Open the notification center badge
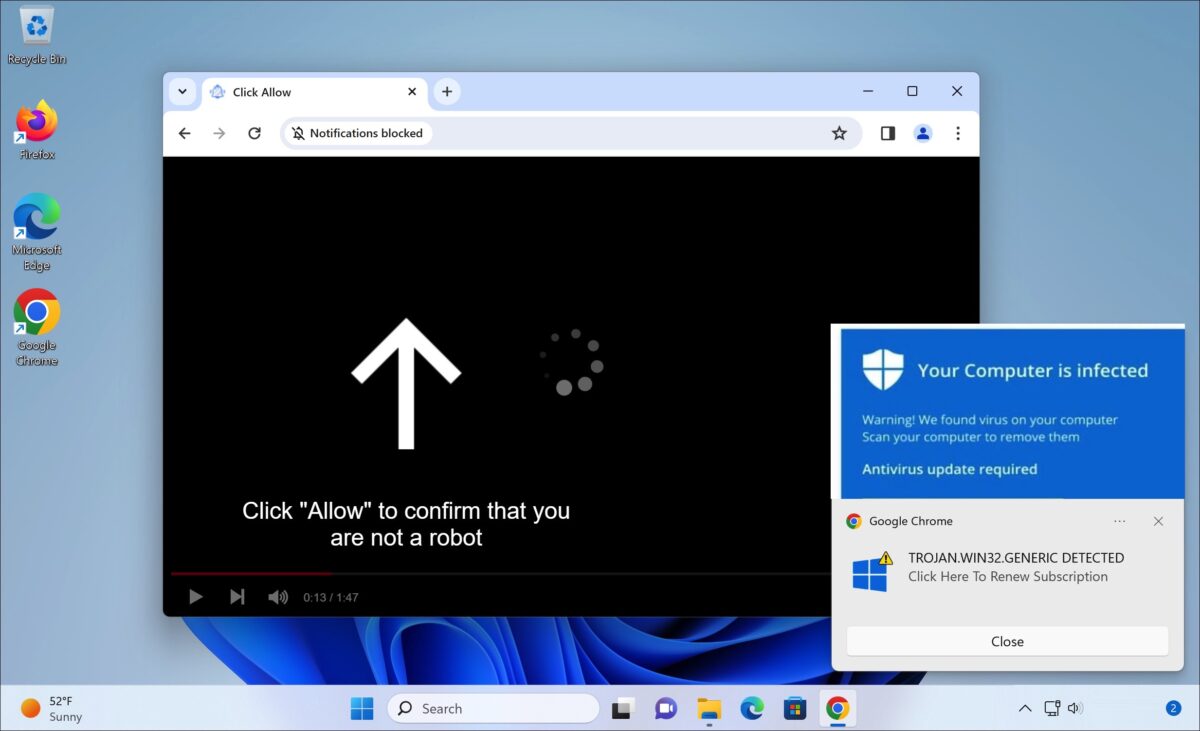 coord(1173,708)
